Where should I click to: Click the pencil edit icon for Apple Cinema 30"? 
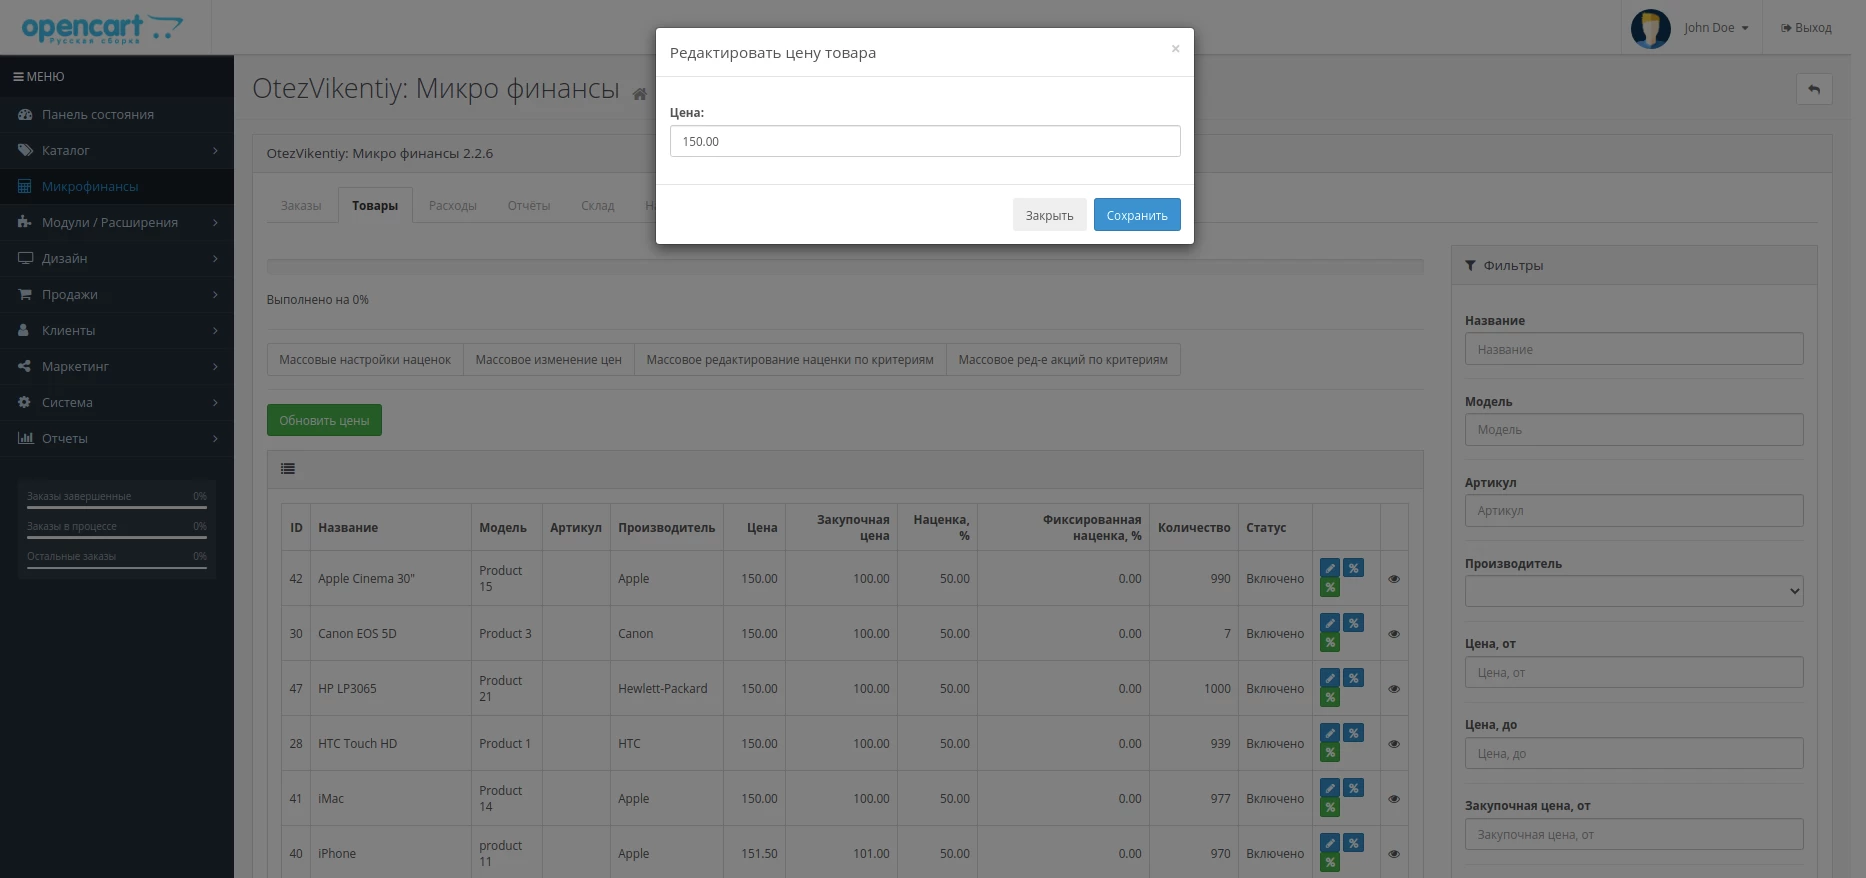pyautogui.click(x=1329, y=568)
